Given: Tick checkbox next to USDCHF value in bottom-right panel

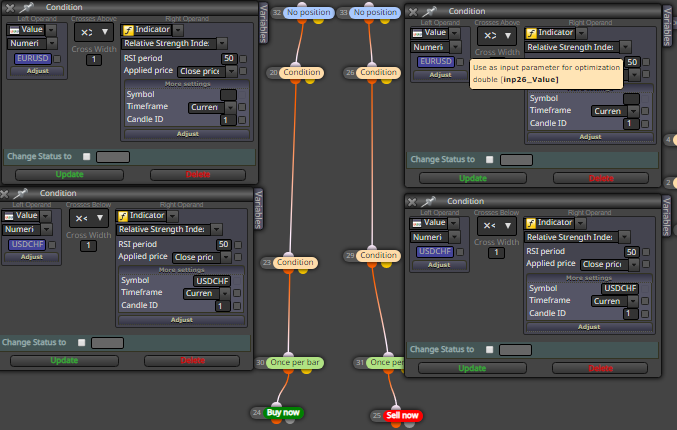Looking at the screenshot, I should [x=460, y=251].
